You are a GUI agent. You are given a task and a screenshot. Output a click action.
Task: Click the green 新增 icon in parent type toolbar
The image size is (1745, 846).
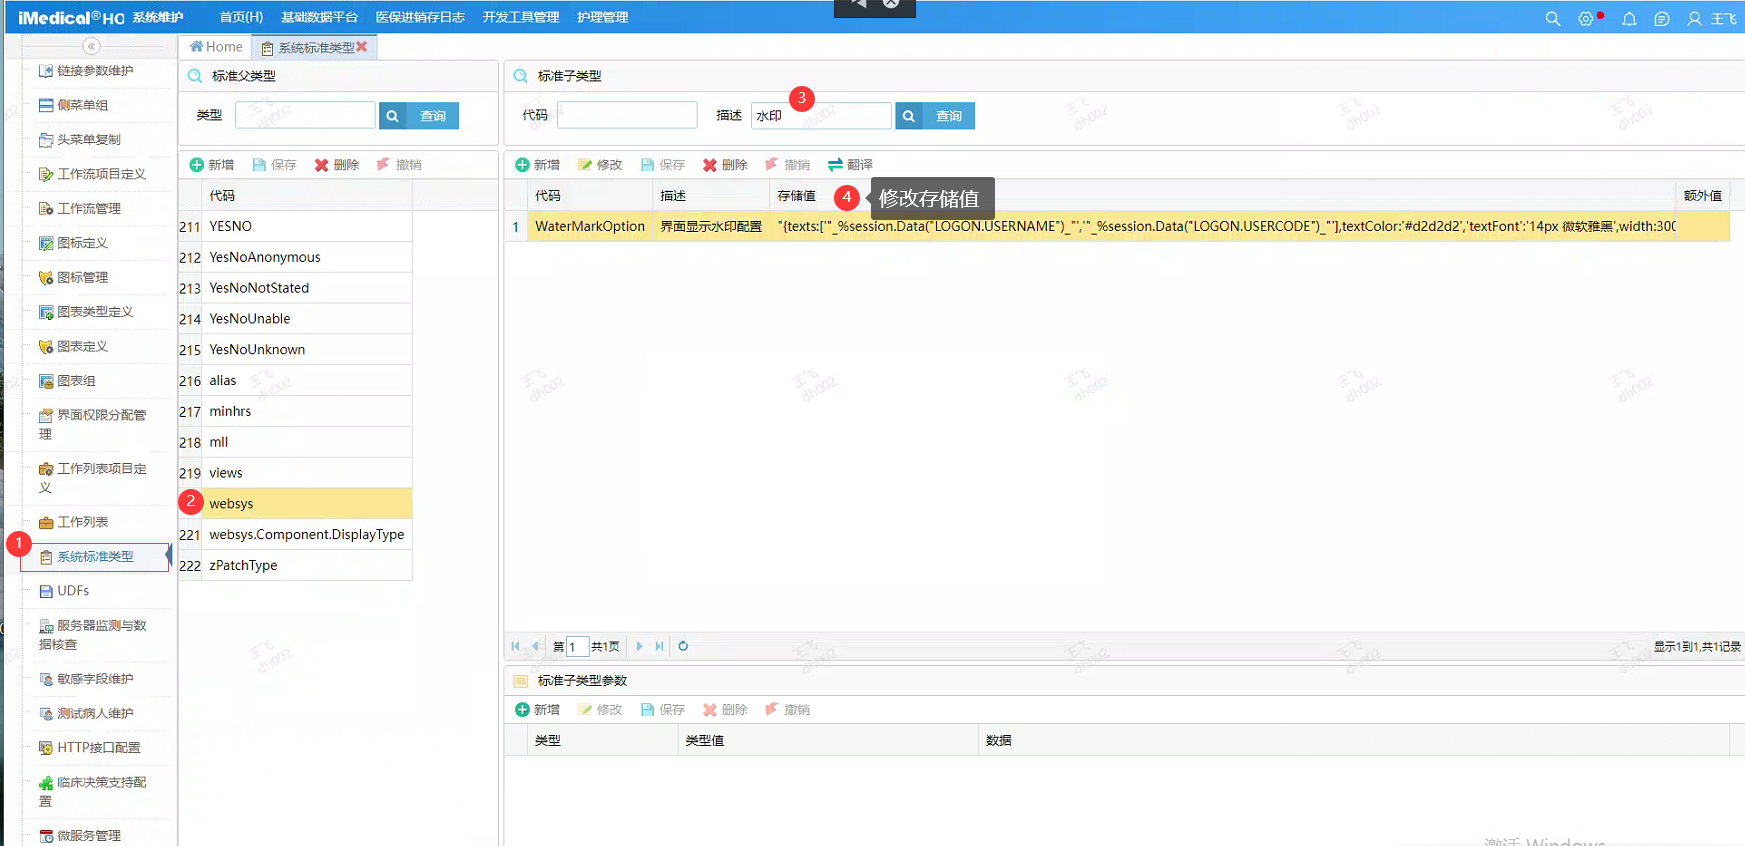point(197,165)
